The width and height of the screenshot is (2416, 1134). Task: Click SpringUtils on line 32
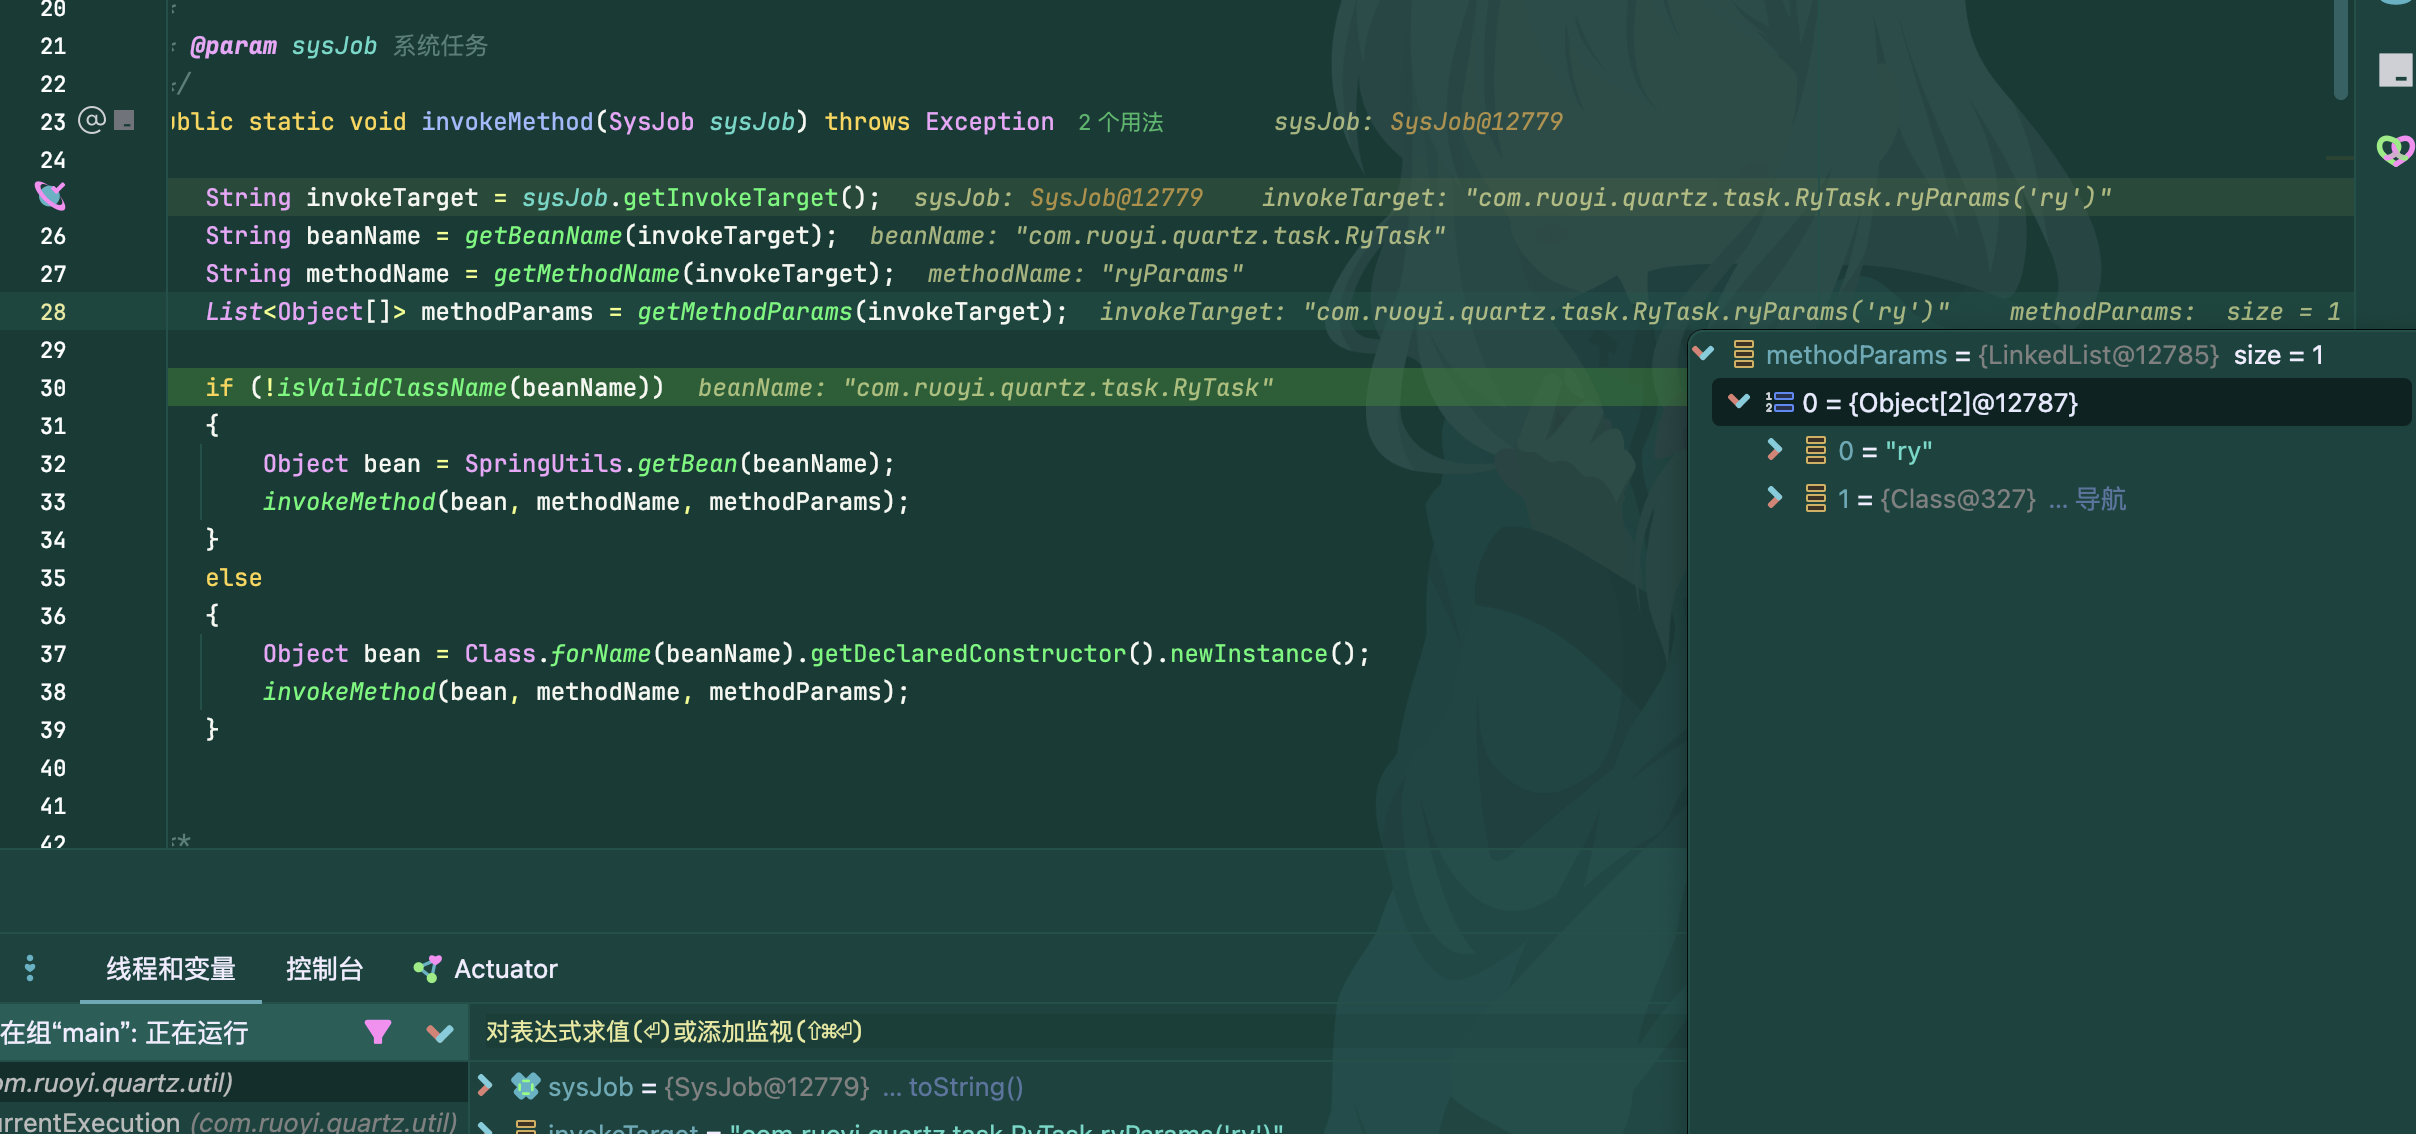pos(543,464)
